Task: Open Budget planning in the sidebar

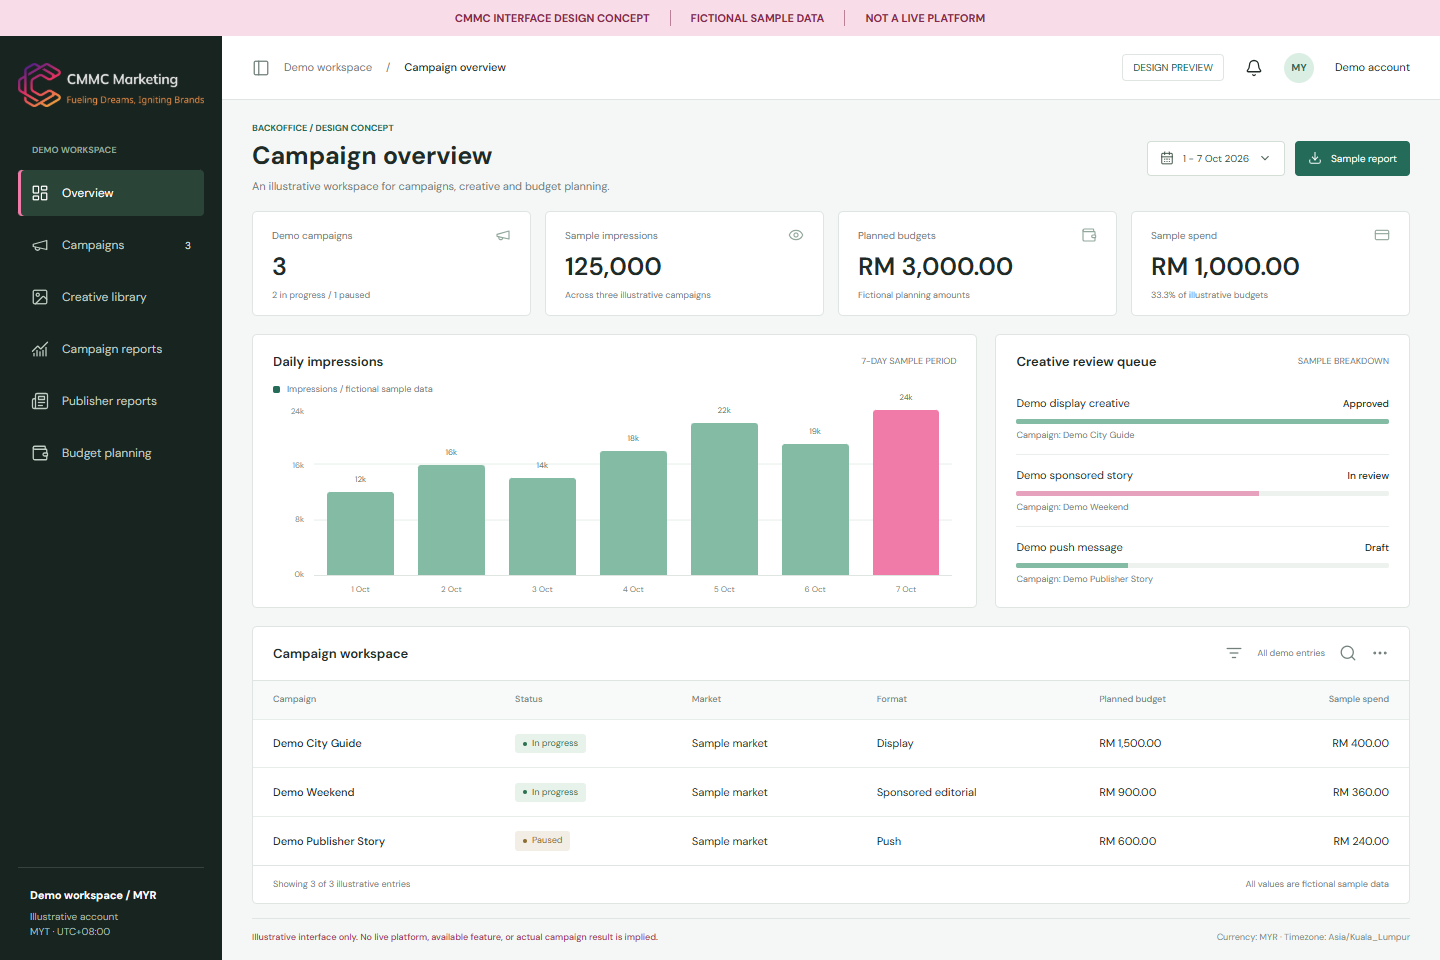Action: pos(111,453)
